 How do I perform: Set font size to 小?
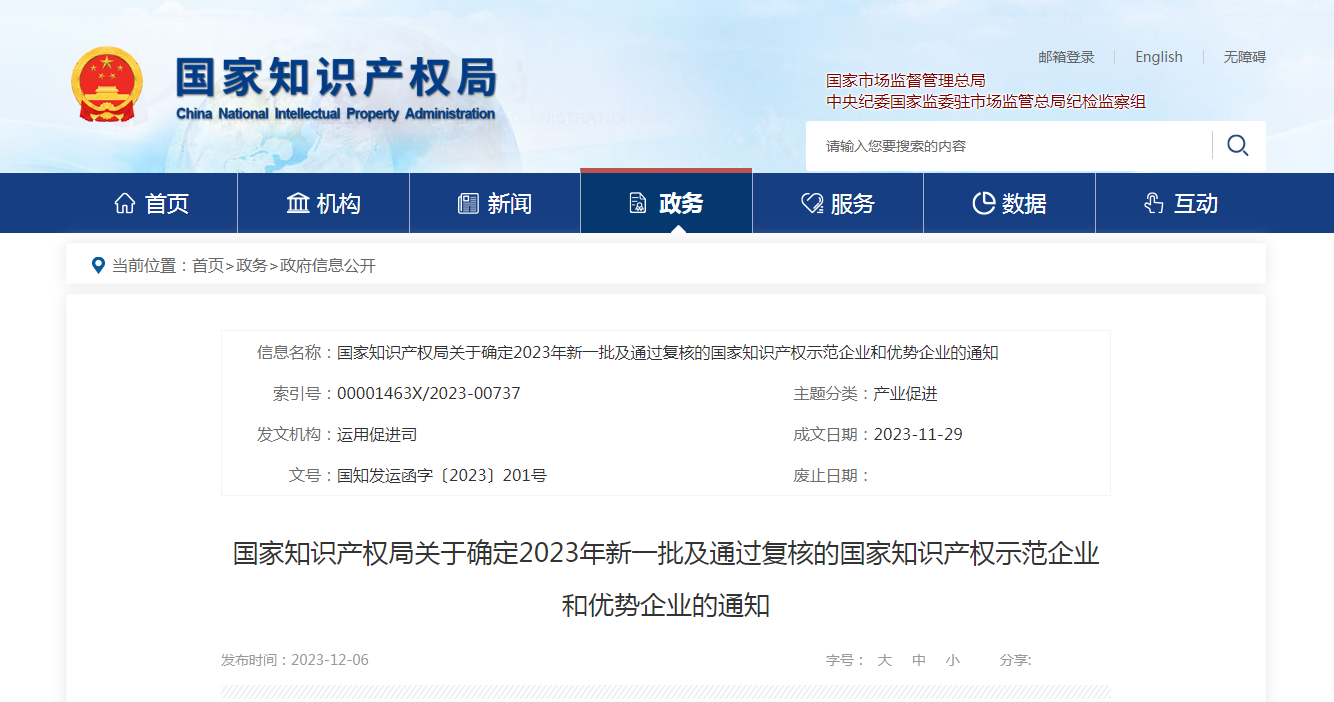tap(953, 660)
